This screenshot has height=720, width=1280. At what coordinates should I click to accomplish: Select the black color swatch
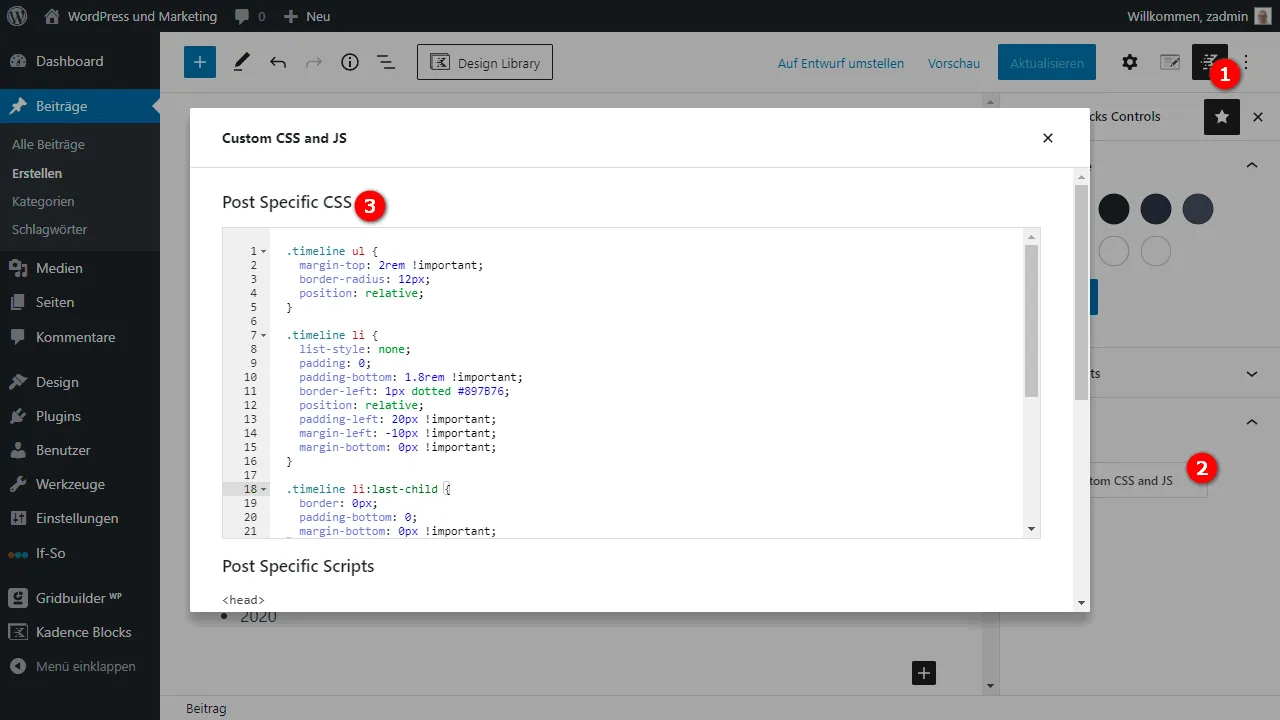[1114, 209]
